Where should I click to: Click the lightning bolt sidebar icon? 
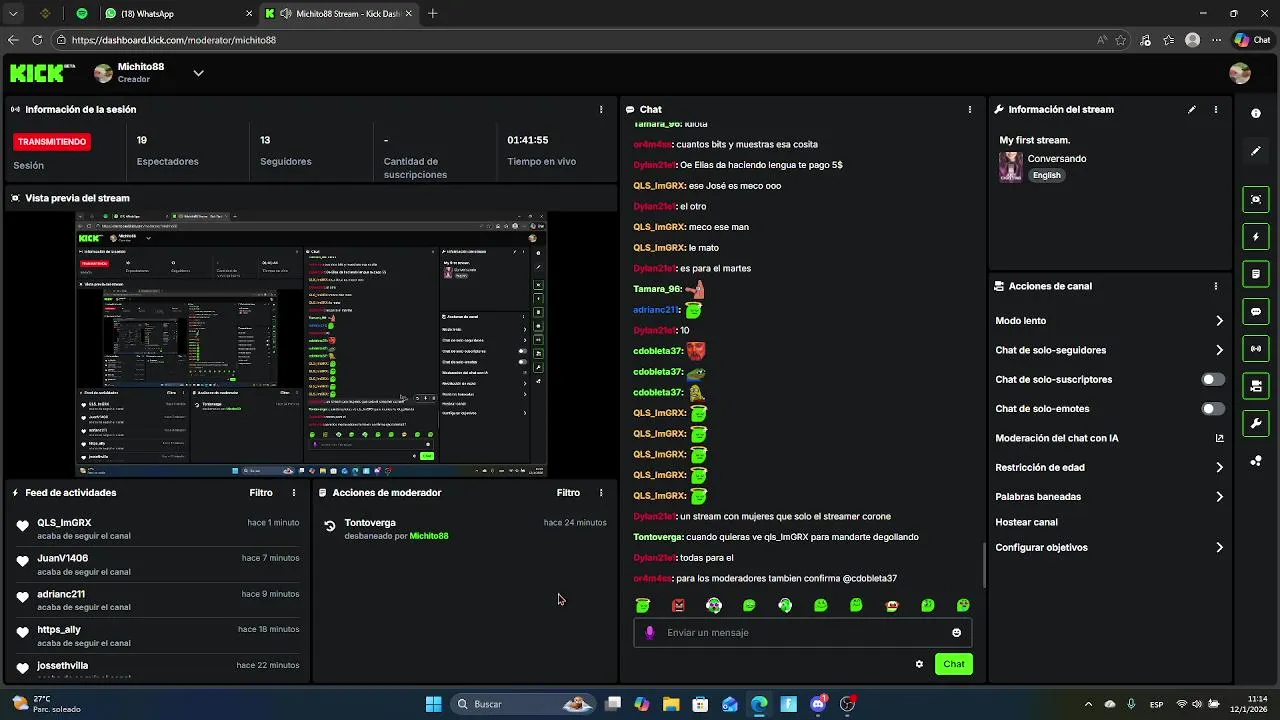[1256, 237]
